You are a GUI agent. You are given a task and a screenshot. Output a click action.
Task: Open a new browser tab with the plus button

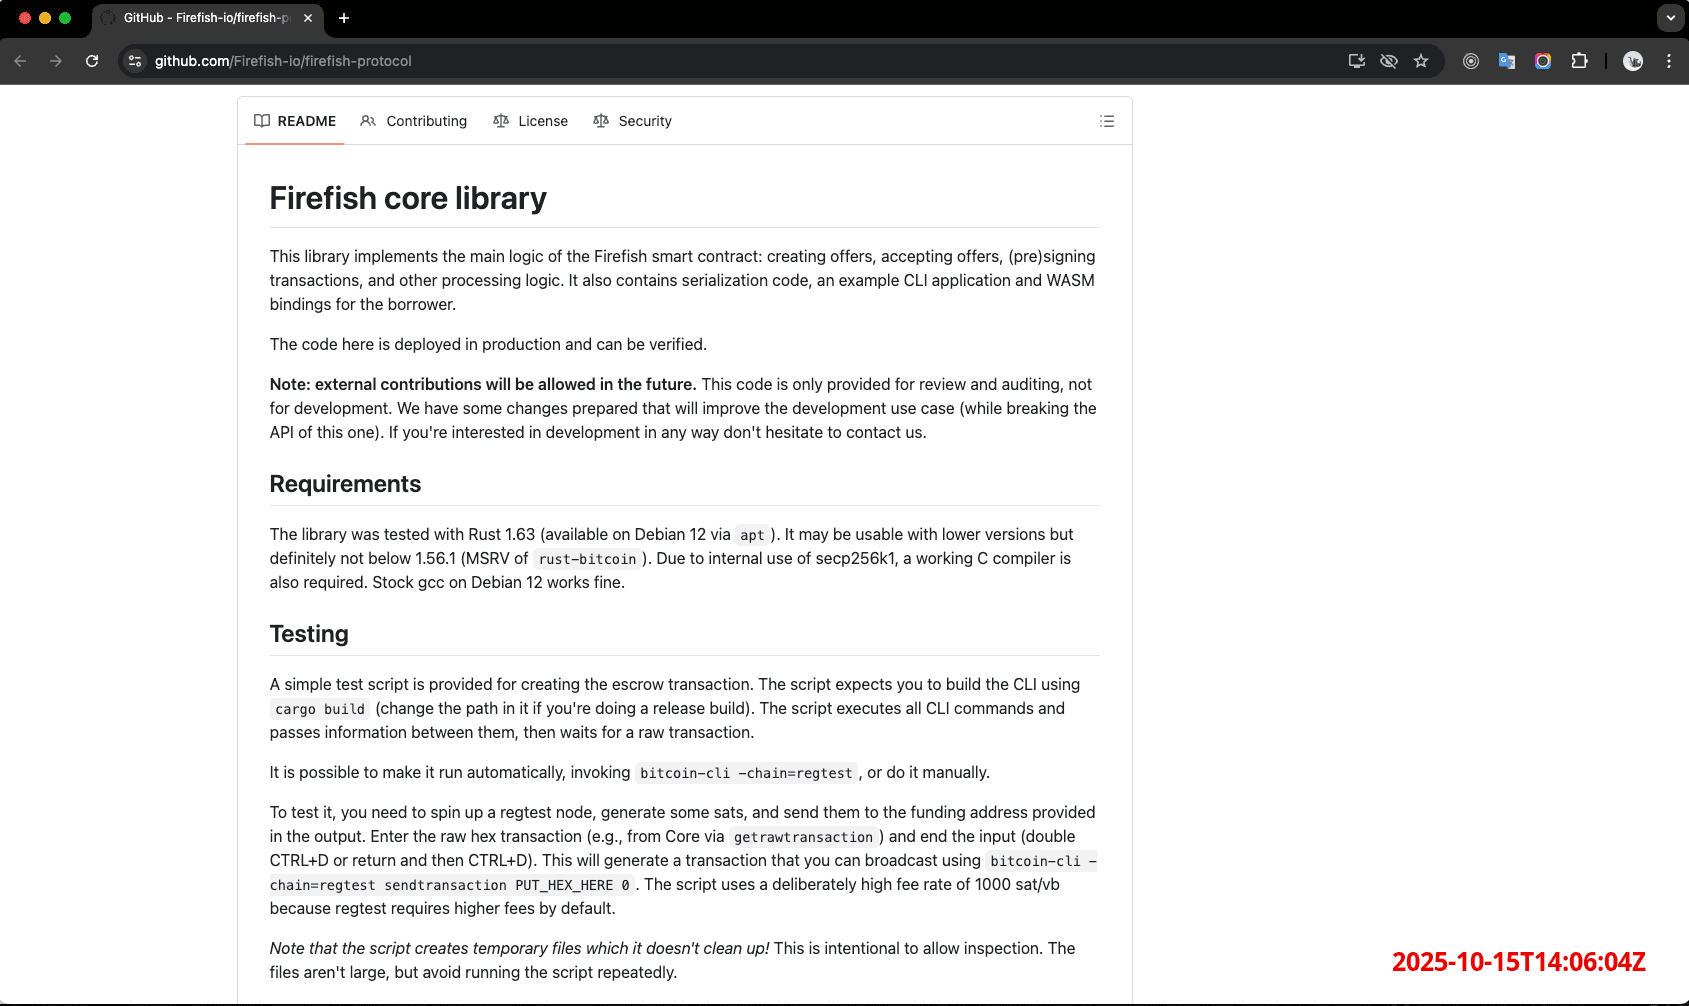[x=344, y=17]
